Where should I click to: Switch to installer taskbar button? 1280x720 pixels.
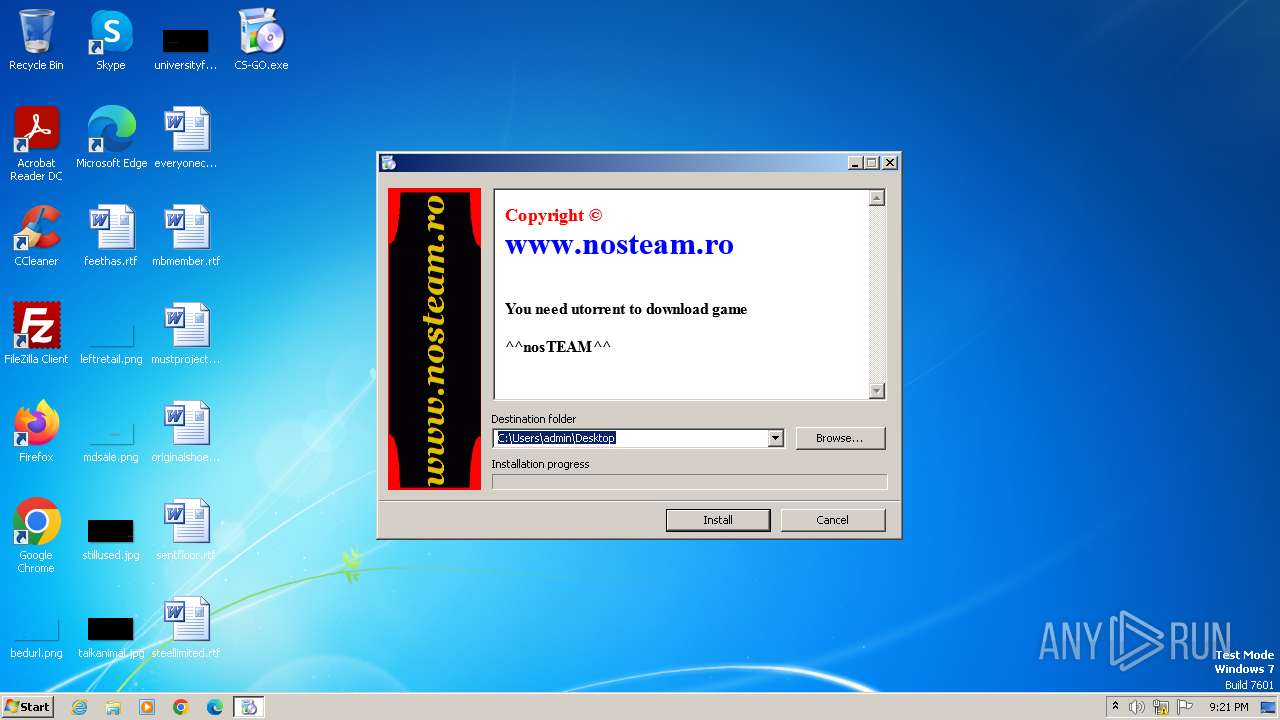249,707
